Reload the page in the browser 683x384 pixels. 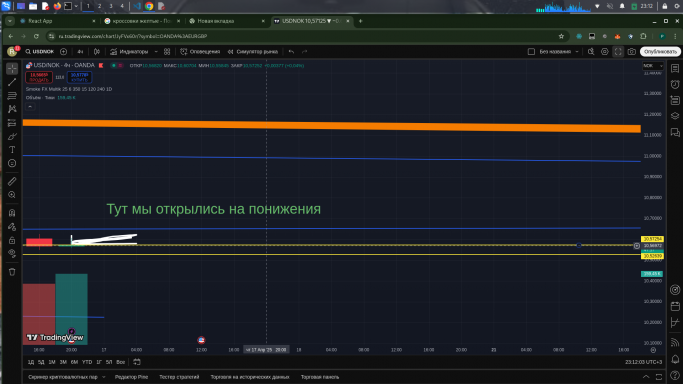click(37, 36)
